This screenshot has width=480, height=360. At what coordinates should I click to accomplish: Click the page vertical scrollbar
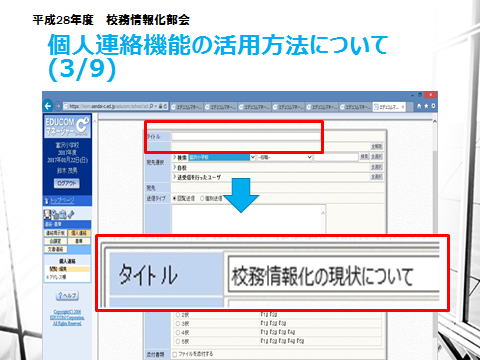tap(435, 233)
